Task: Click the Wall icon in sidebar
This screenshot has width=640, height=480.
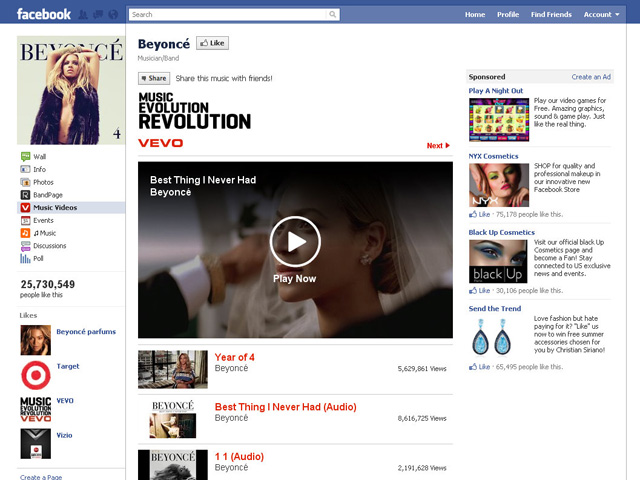Action: point(25,156)
